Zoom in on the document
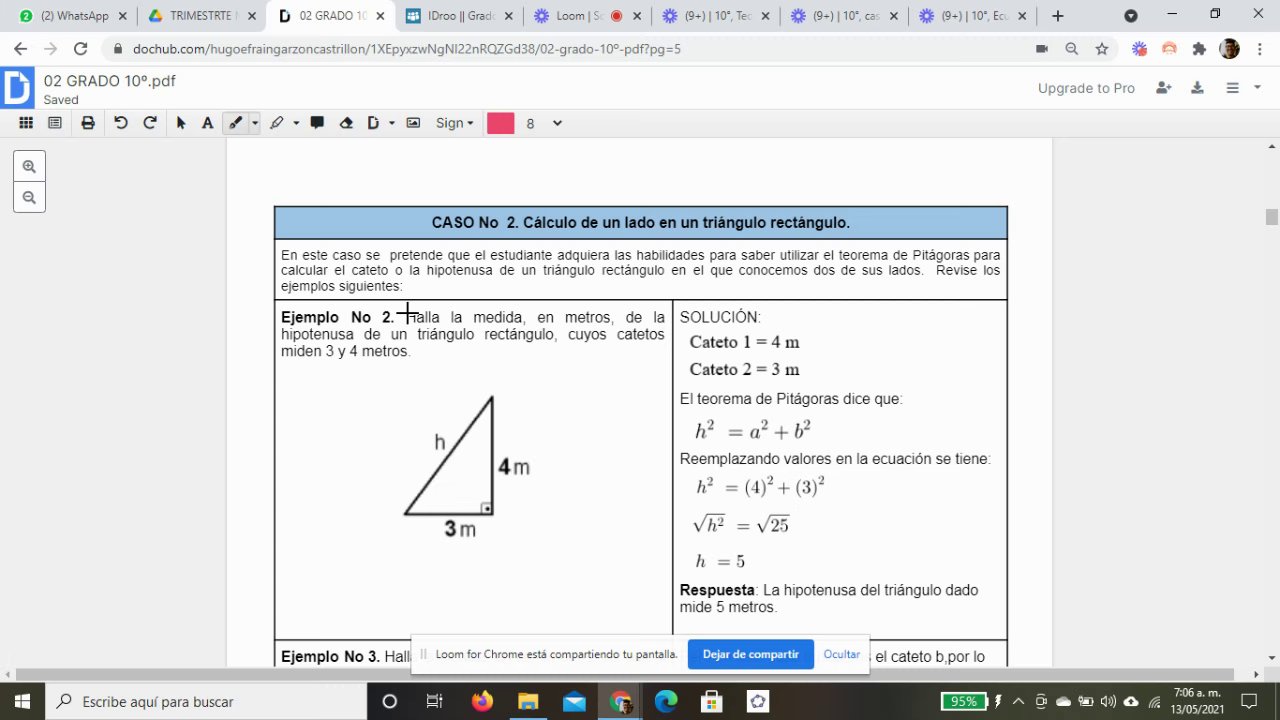 tap(29, 167)
